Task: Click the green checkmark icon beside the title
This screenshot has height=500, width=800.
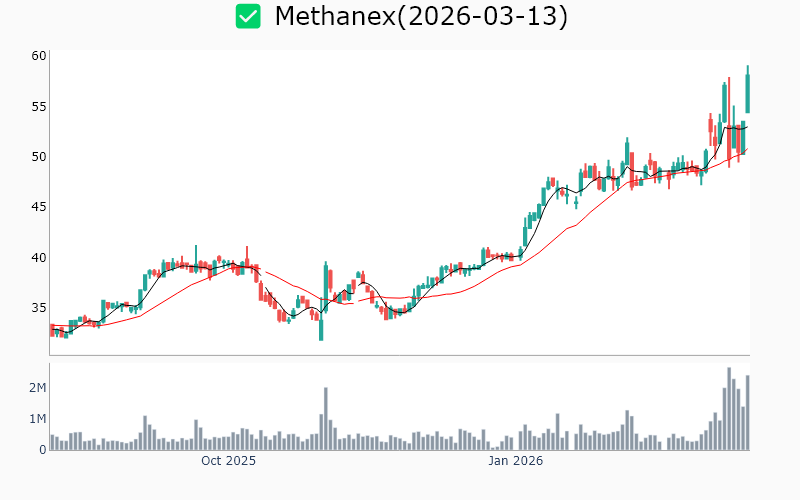Action: coord(248,16)
